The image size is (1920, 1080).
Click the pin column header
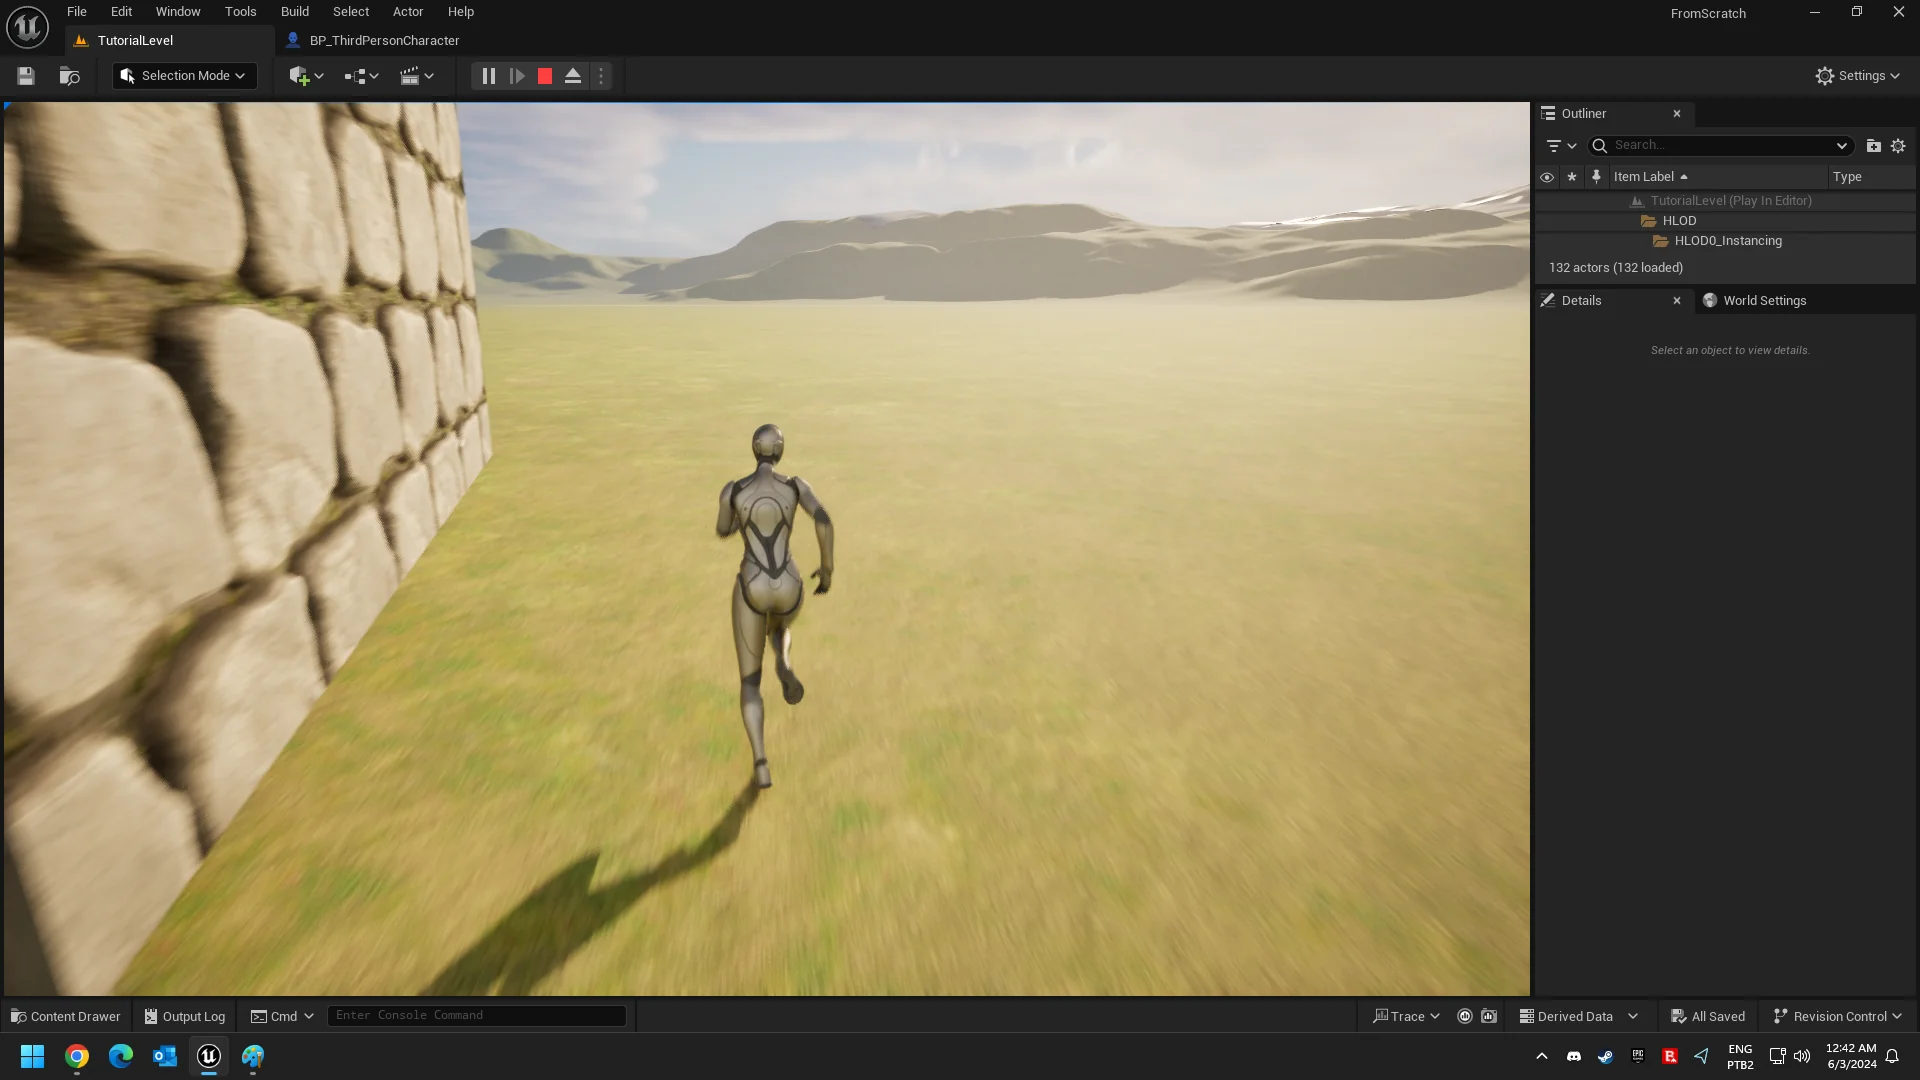pyautogui.click(x=1596, y=177)
